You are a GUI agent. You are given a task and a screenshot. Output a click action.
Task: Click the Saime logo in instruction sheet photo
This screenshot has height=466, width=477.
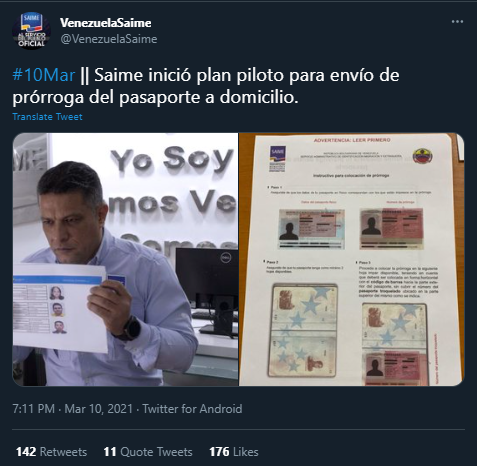tap(277, 159)
